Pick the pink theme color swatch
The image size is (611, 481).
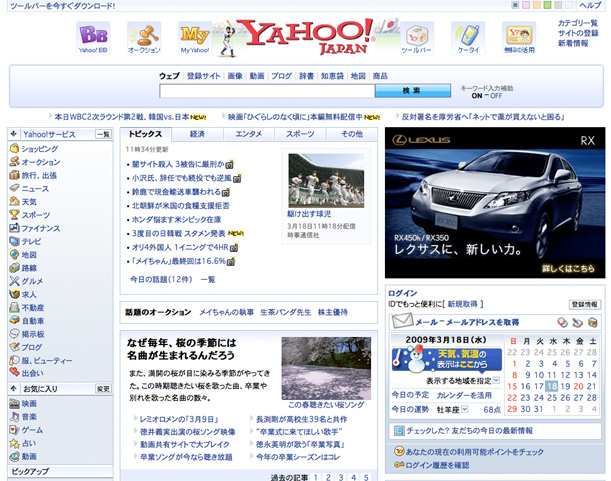(x=526, y=5)
